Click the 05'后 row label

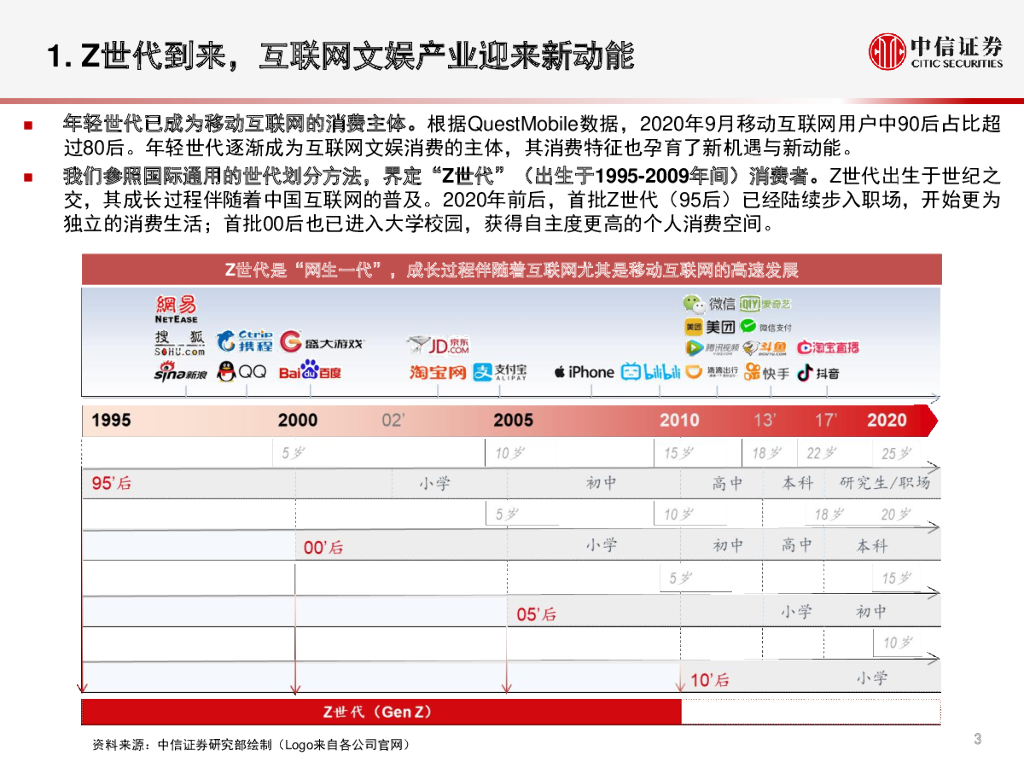536,615
